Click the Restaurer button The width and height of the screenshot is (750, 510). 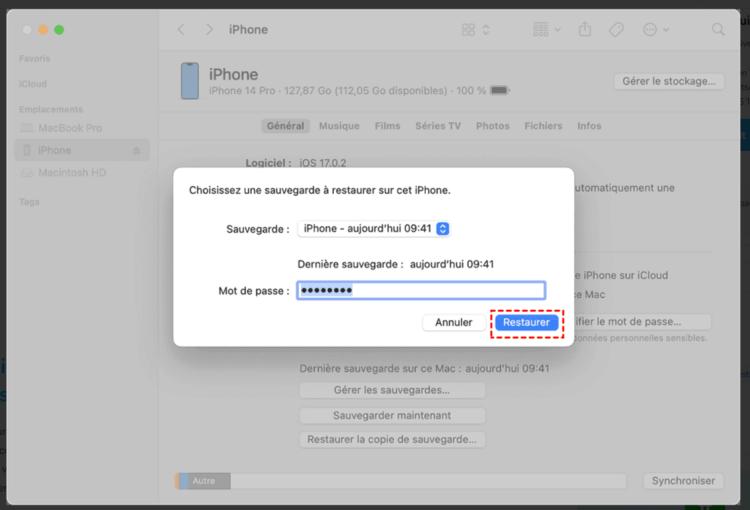tap(526, 323)
